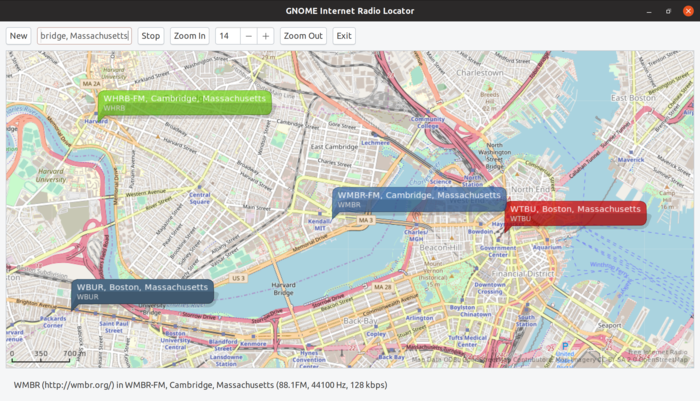
Task: Click the New button
Action: (19, 36)
